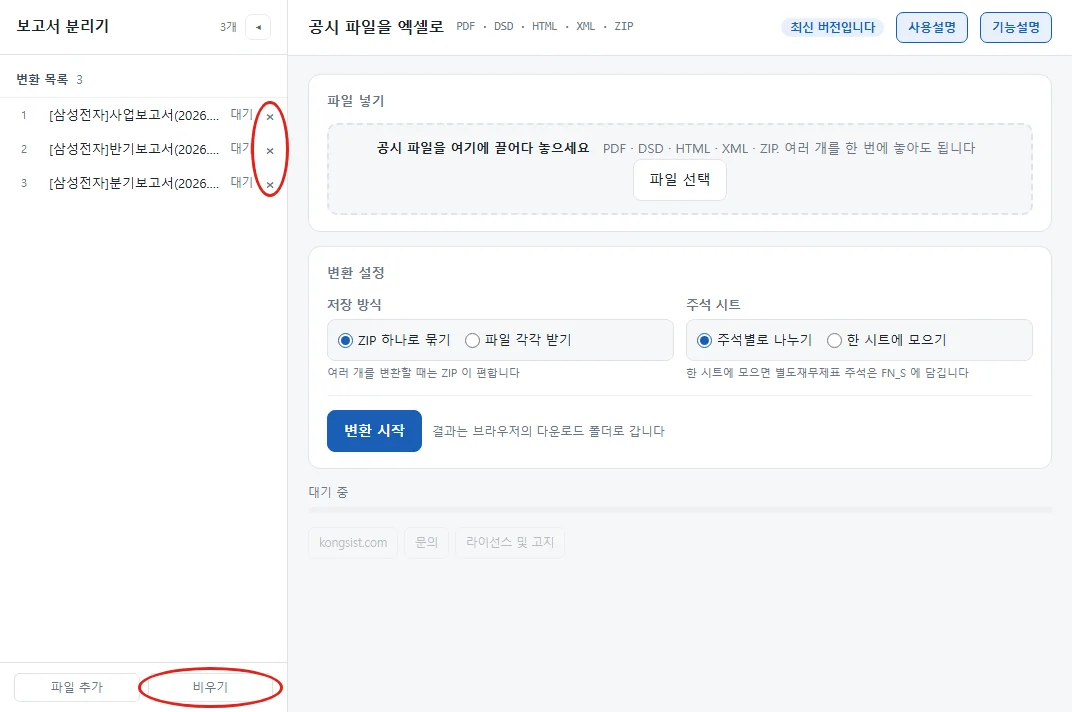The height and width of the screenshot is (712, 1072).
Task: Select the [삼성전자]사업보고서 list row
Action: [x=144, y=116]
